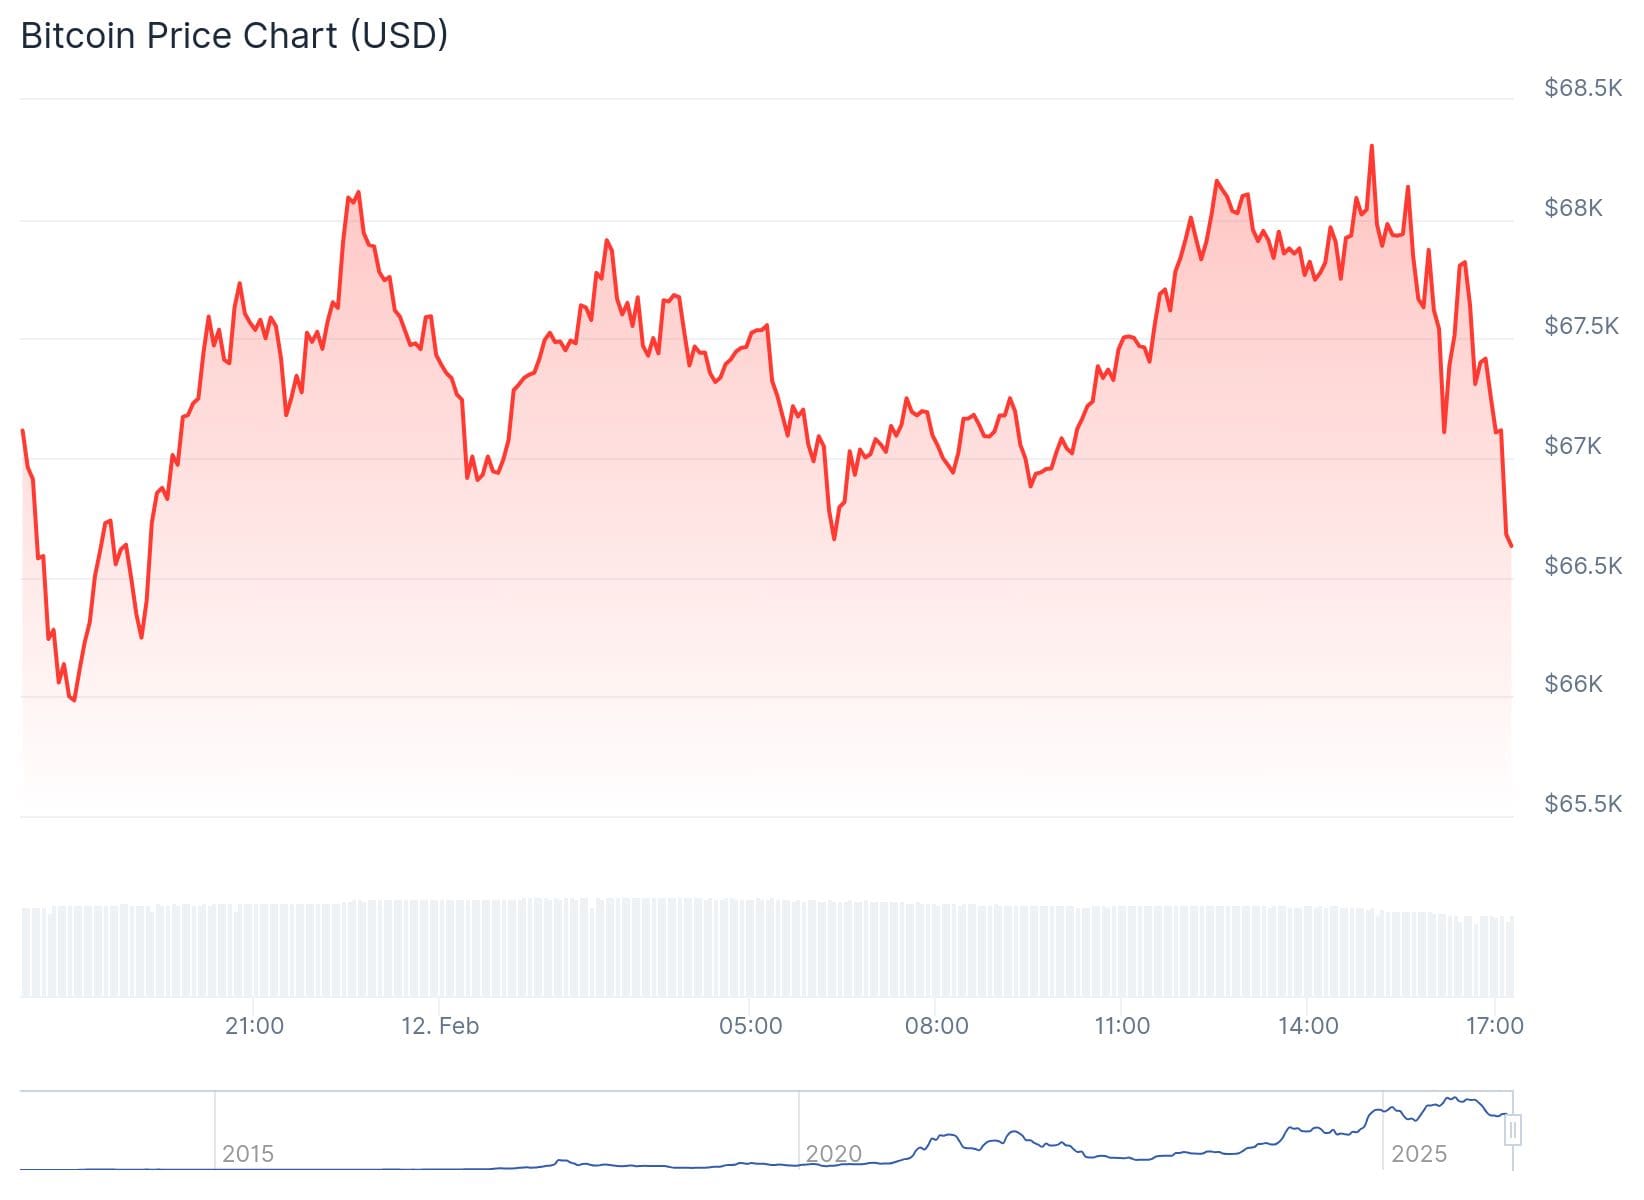Click the Bitcoin Price Chart (USD) title
1644x1200 pixels.
tap(234, 36)
